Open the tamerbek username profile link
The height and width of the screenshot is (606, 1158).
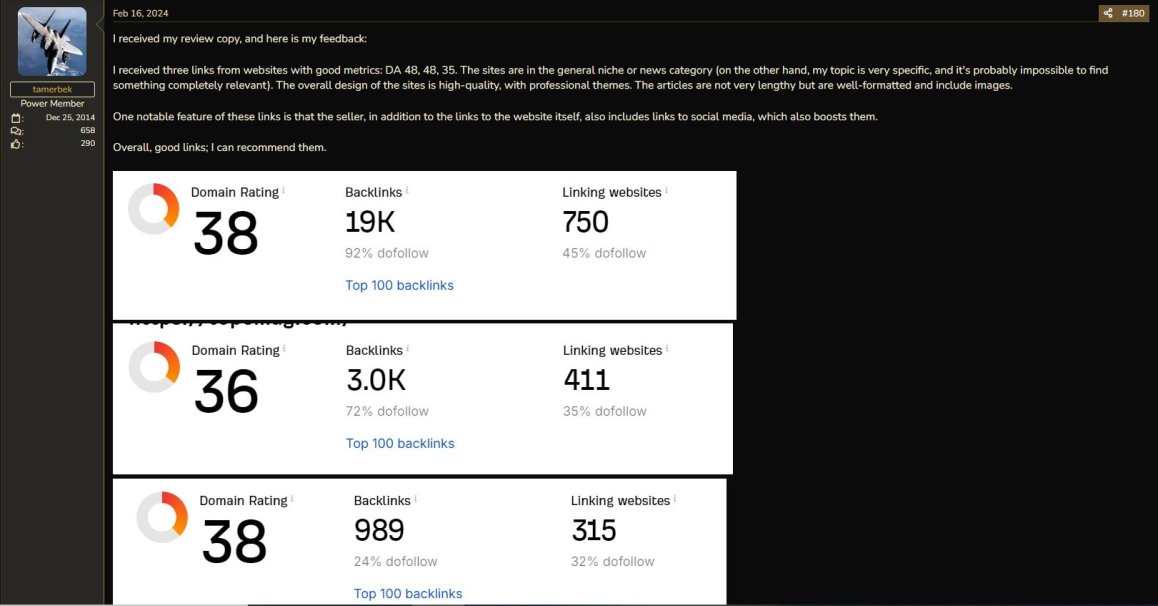click(x=52, y=89)
